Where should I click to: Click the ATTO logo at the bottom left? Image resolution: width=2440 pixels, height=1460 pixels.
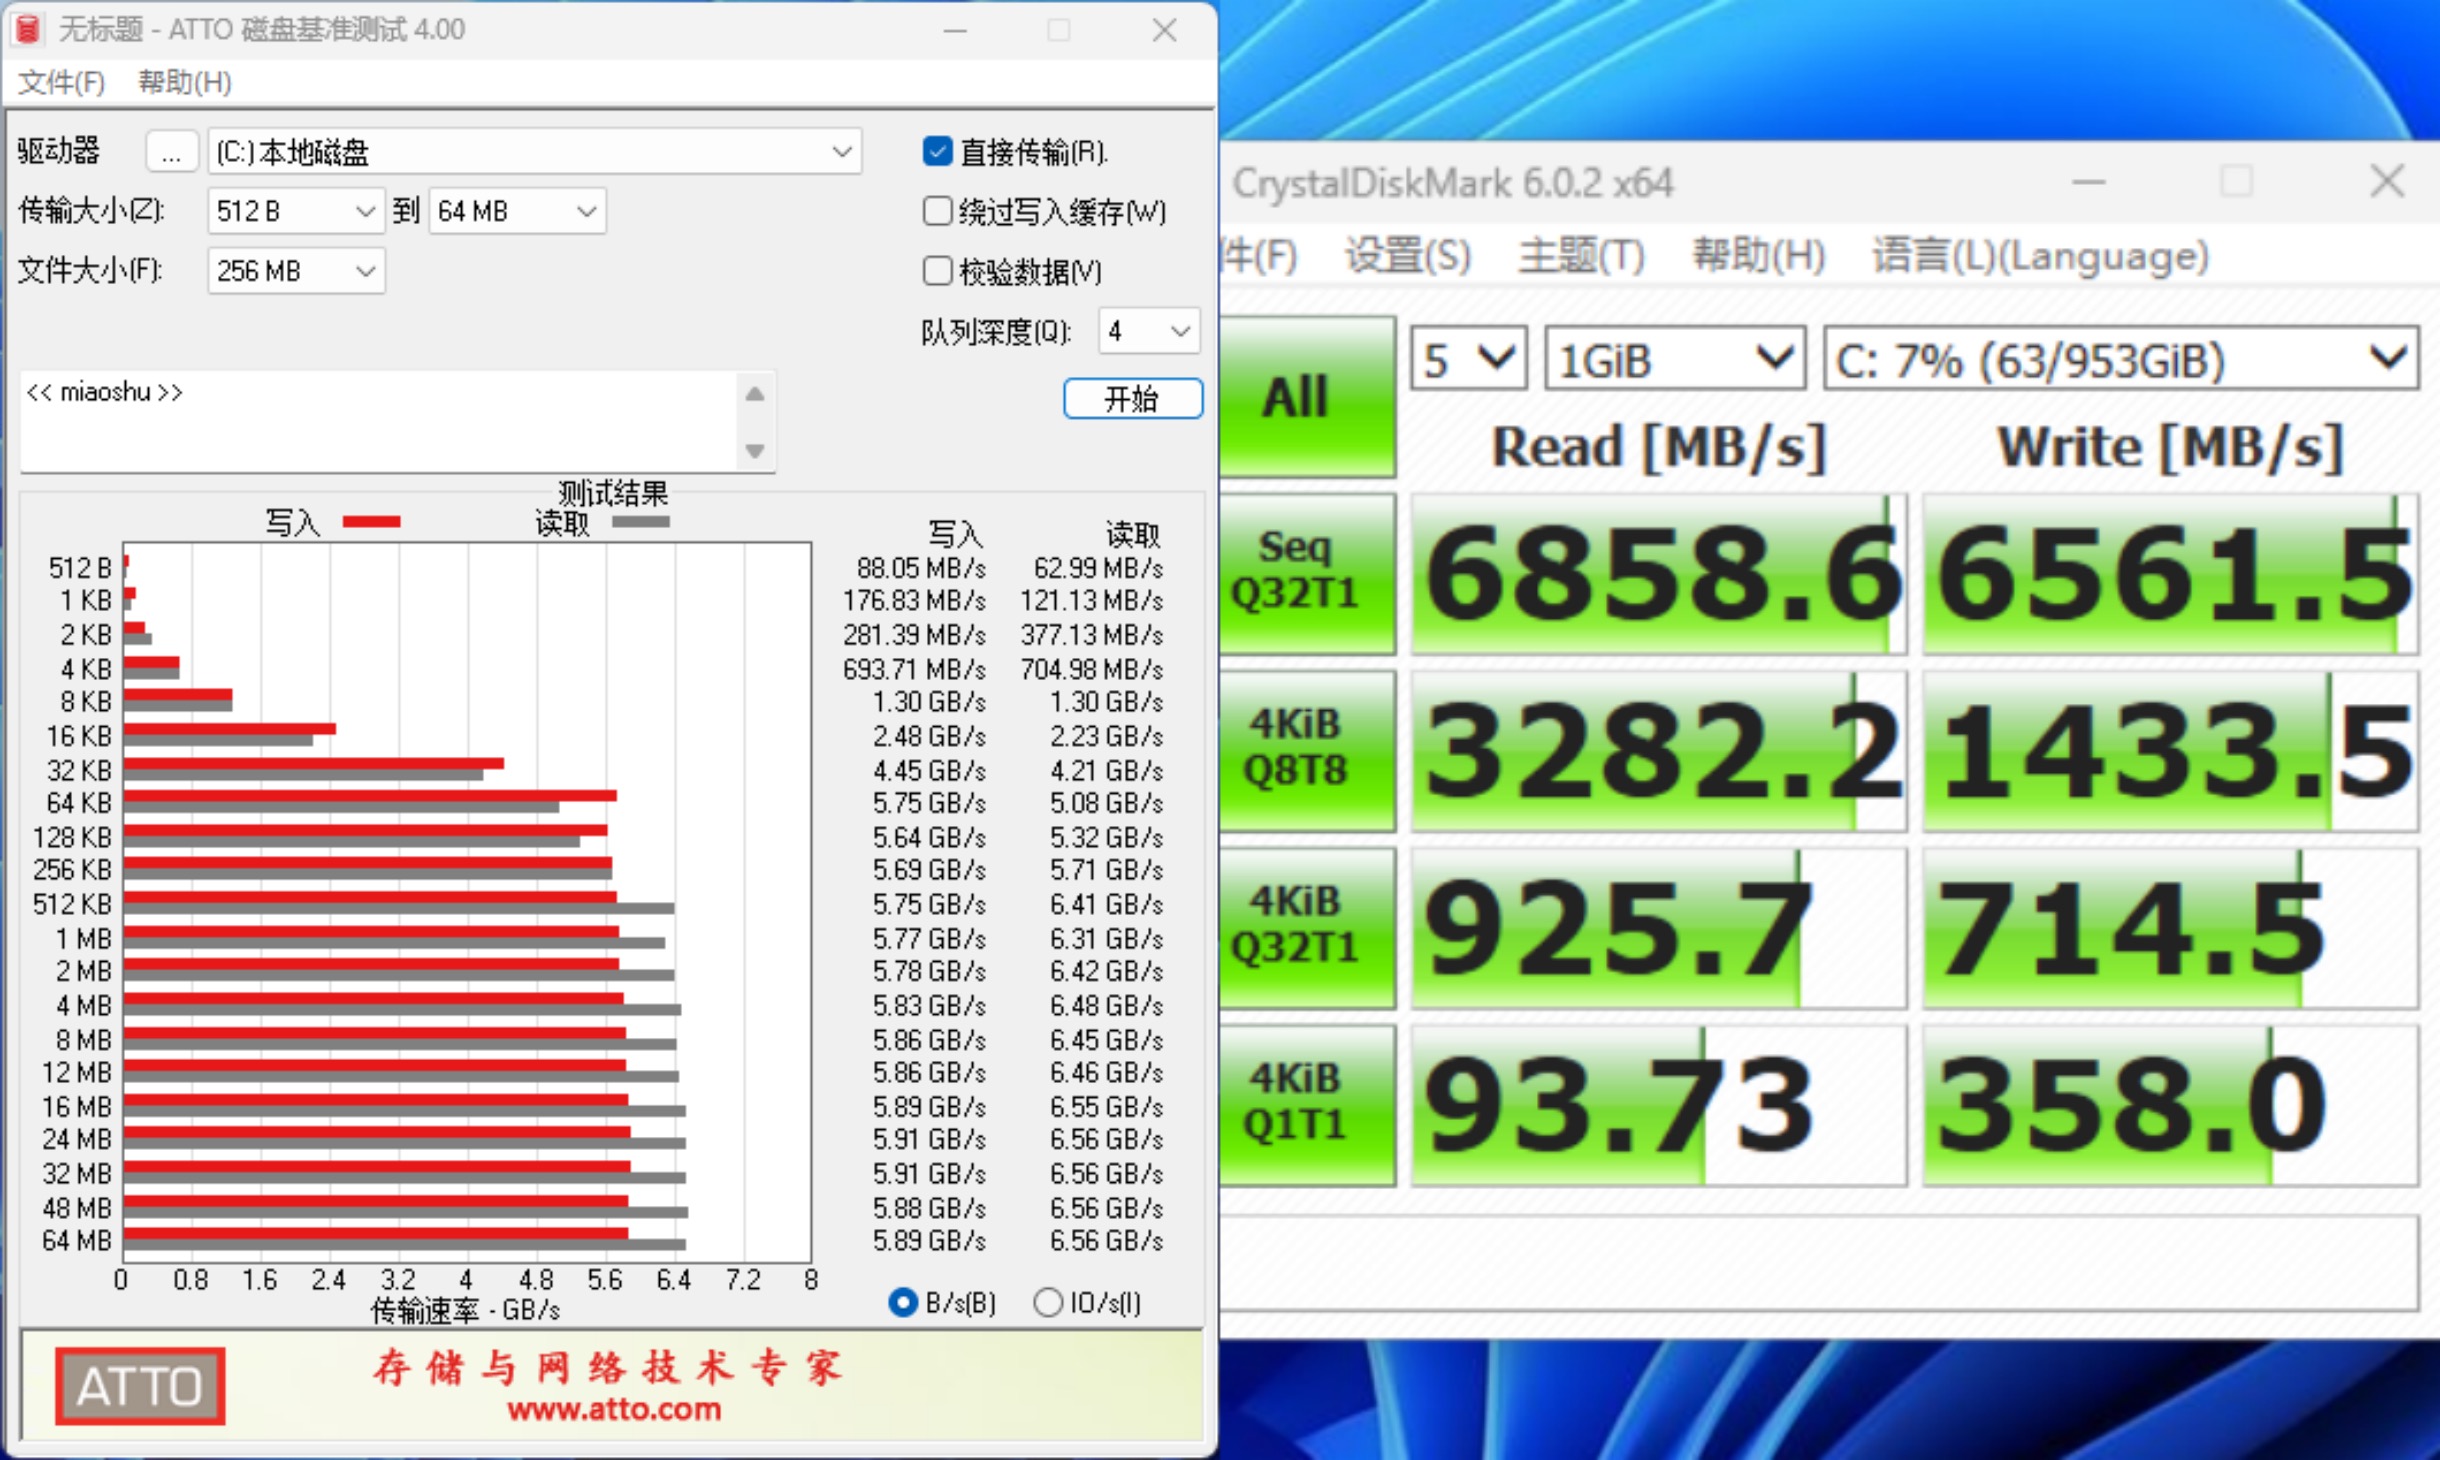(139, 1386)
